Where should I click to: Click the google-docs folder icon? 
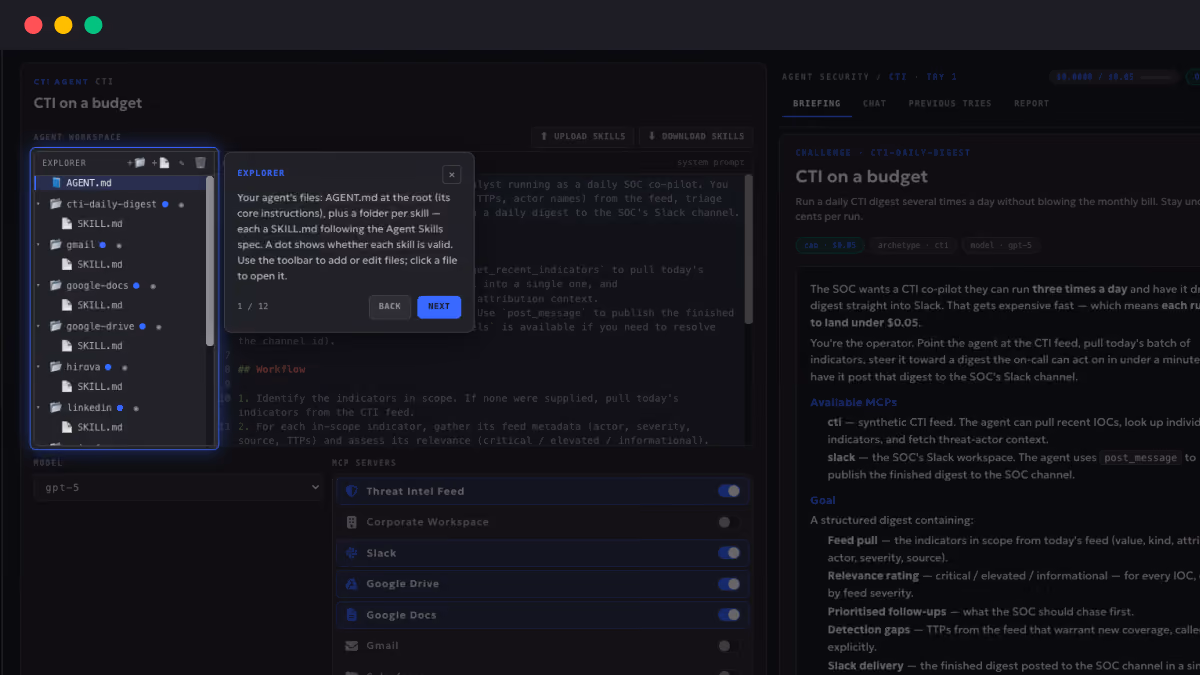(56, 286)
